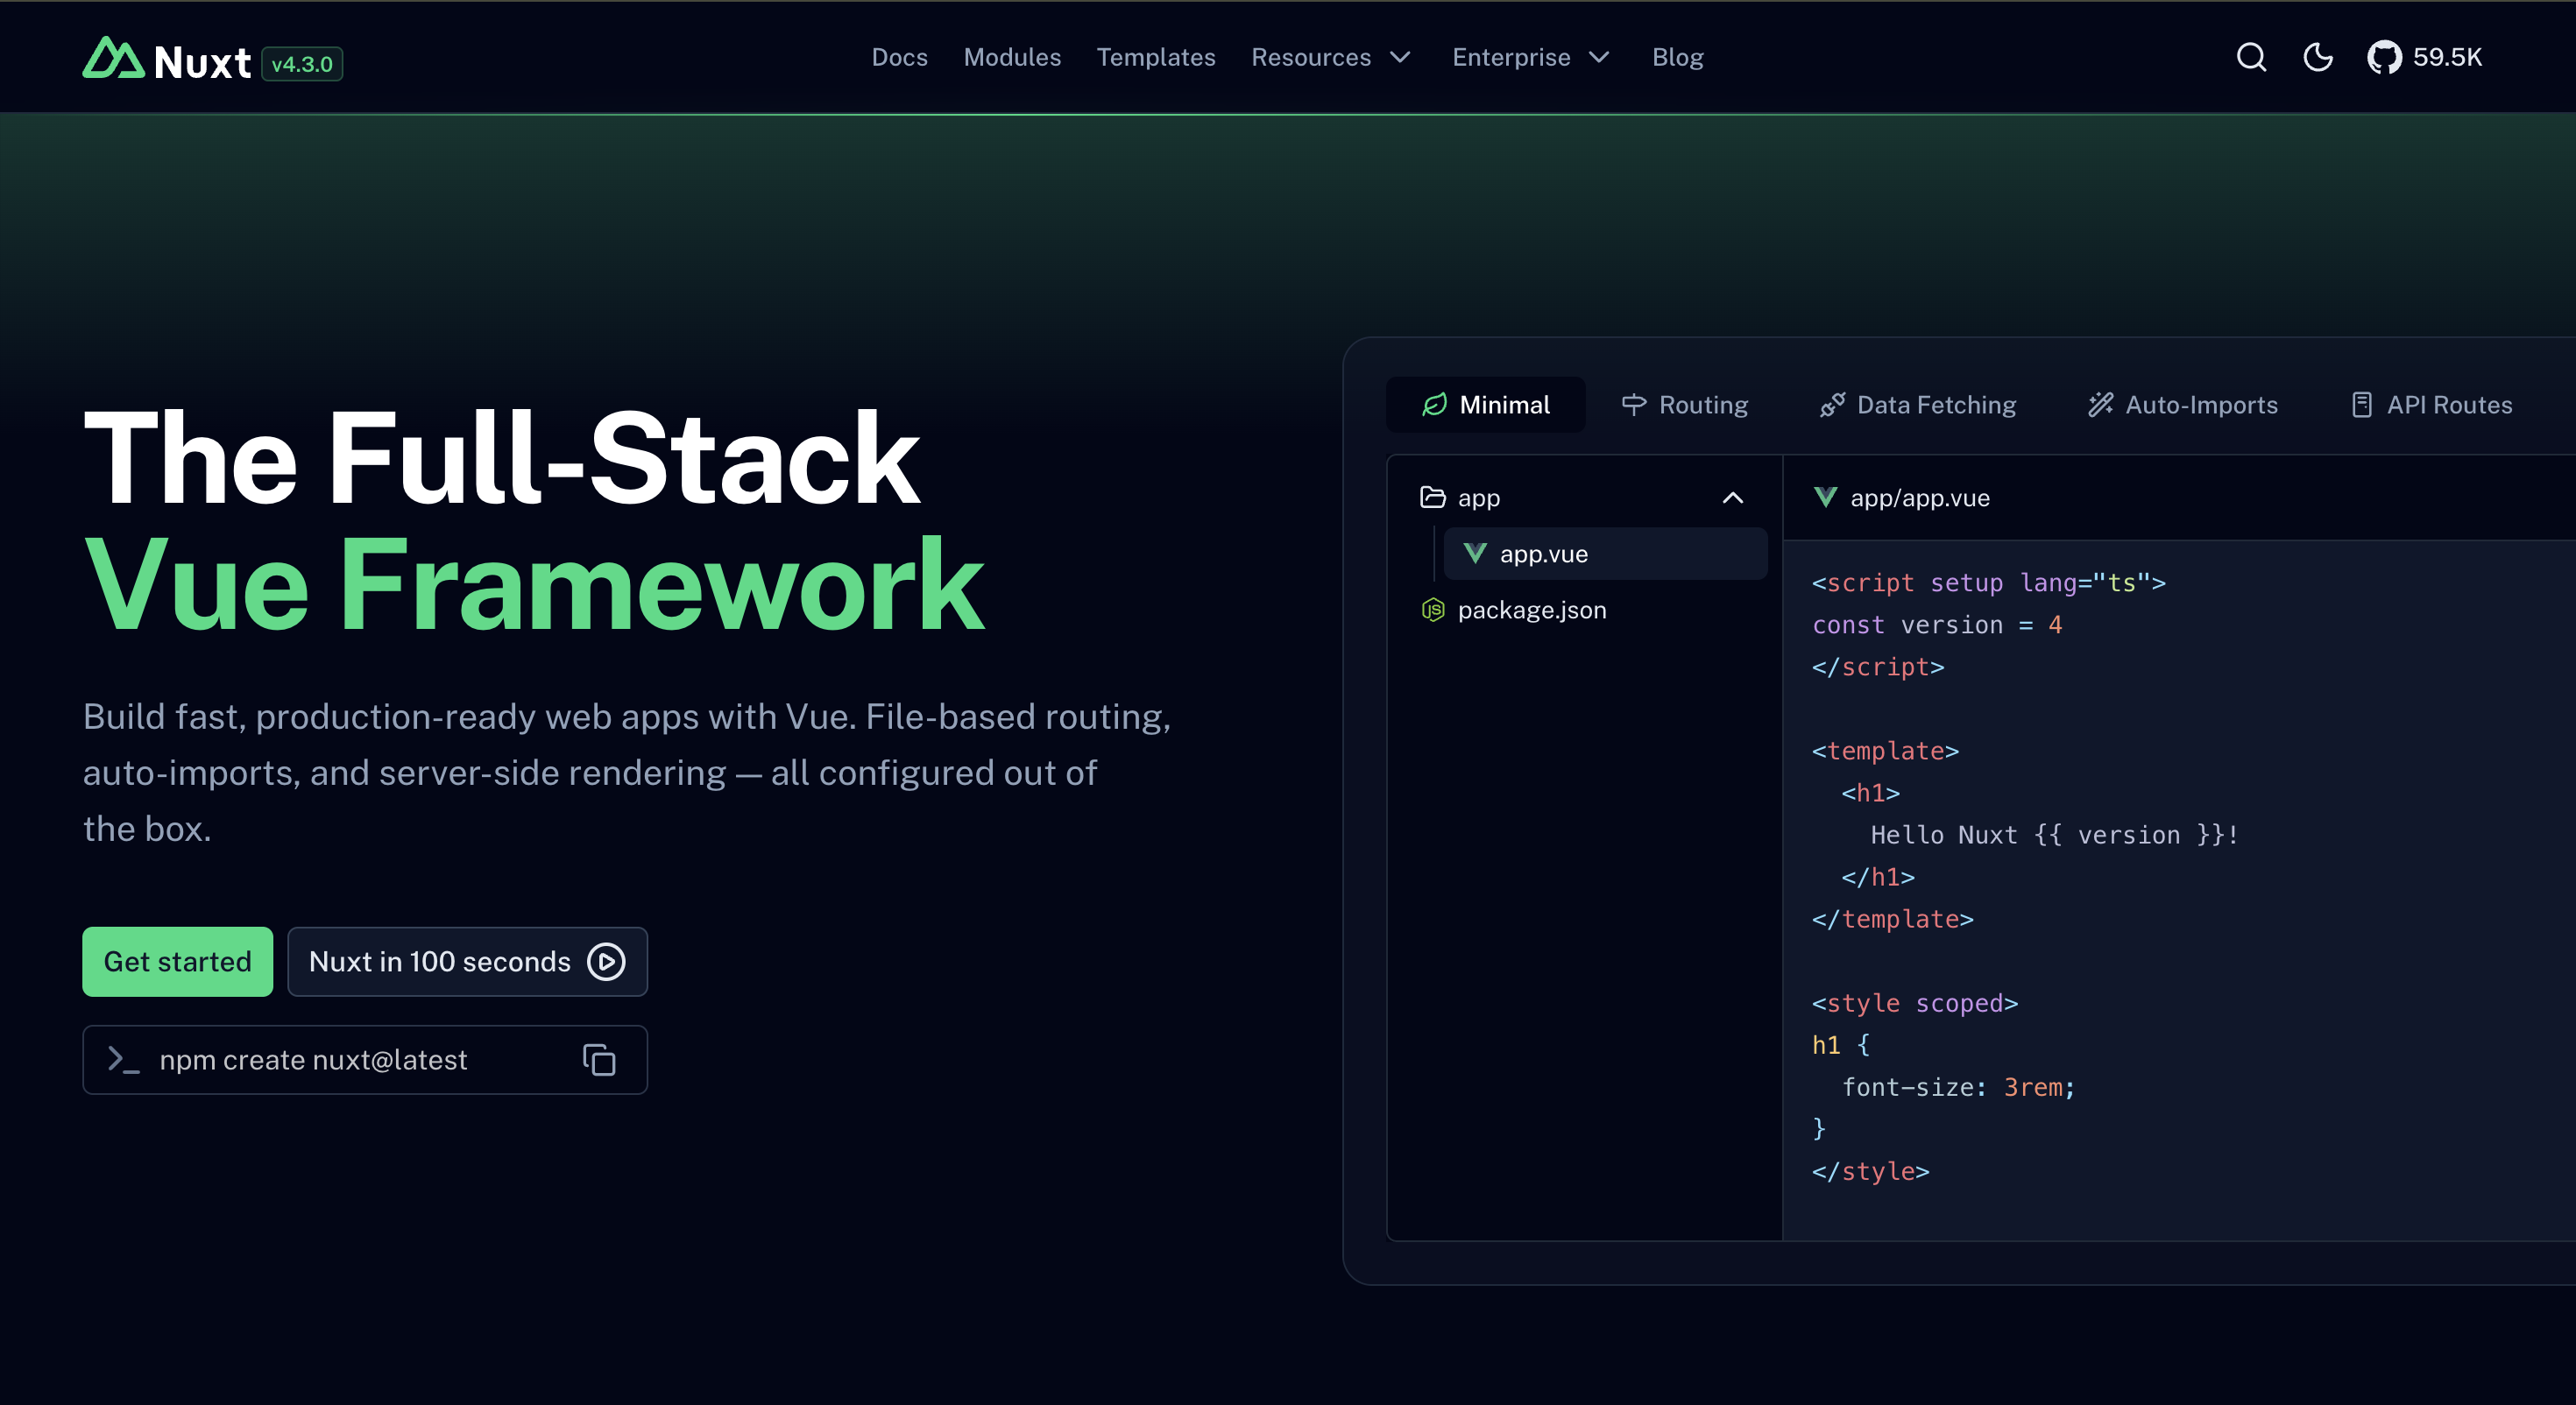The height and width of the screenshot is (1405, 2576).
Task: Click play icon in Nuxt in 100 seconds
Action: tap(606, 962)
